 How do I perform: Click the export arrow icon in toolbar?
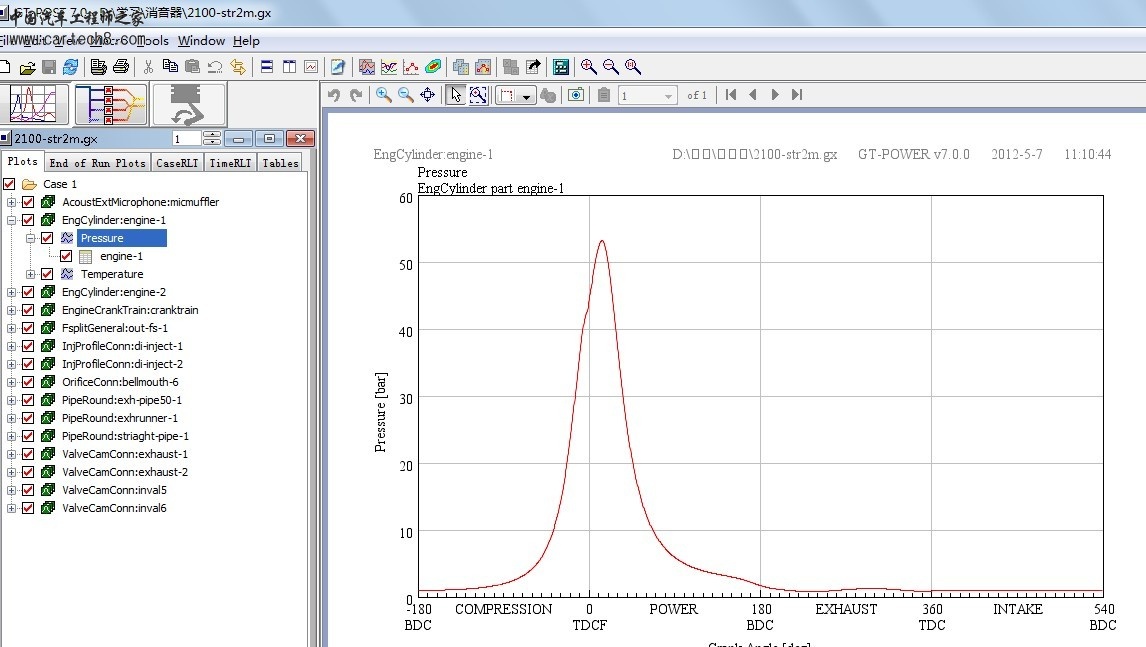534,67
